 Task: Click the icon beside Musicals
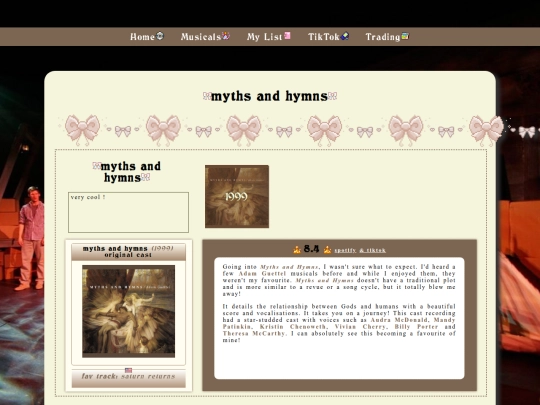[x=226, y=35]
